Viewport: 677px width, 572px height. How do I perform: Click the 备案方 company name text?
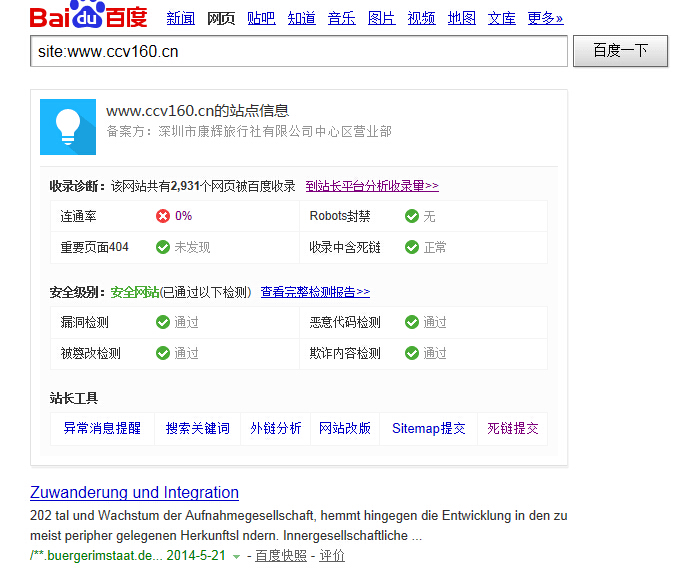click(x=275, y=131)
